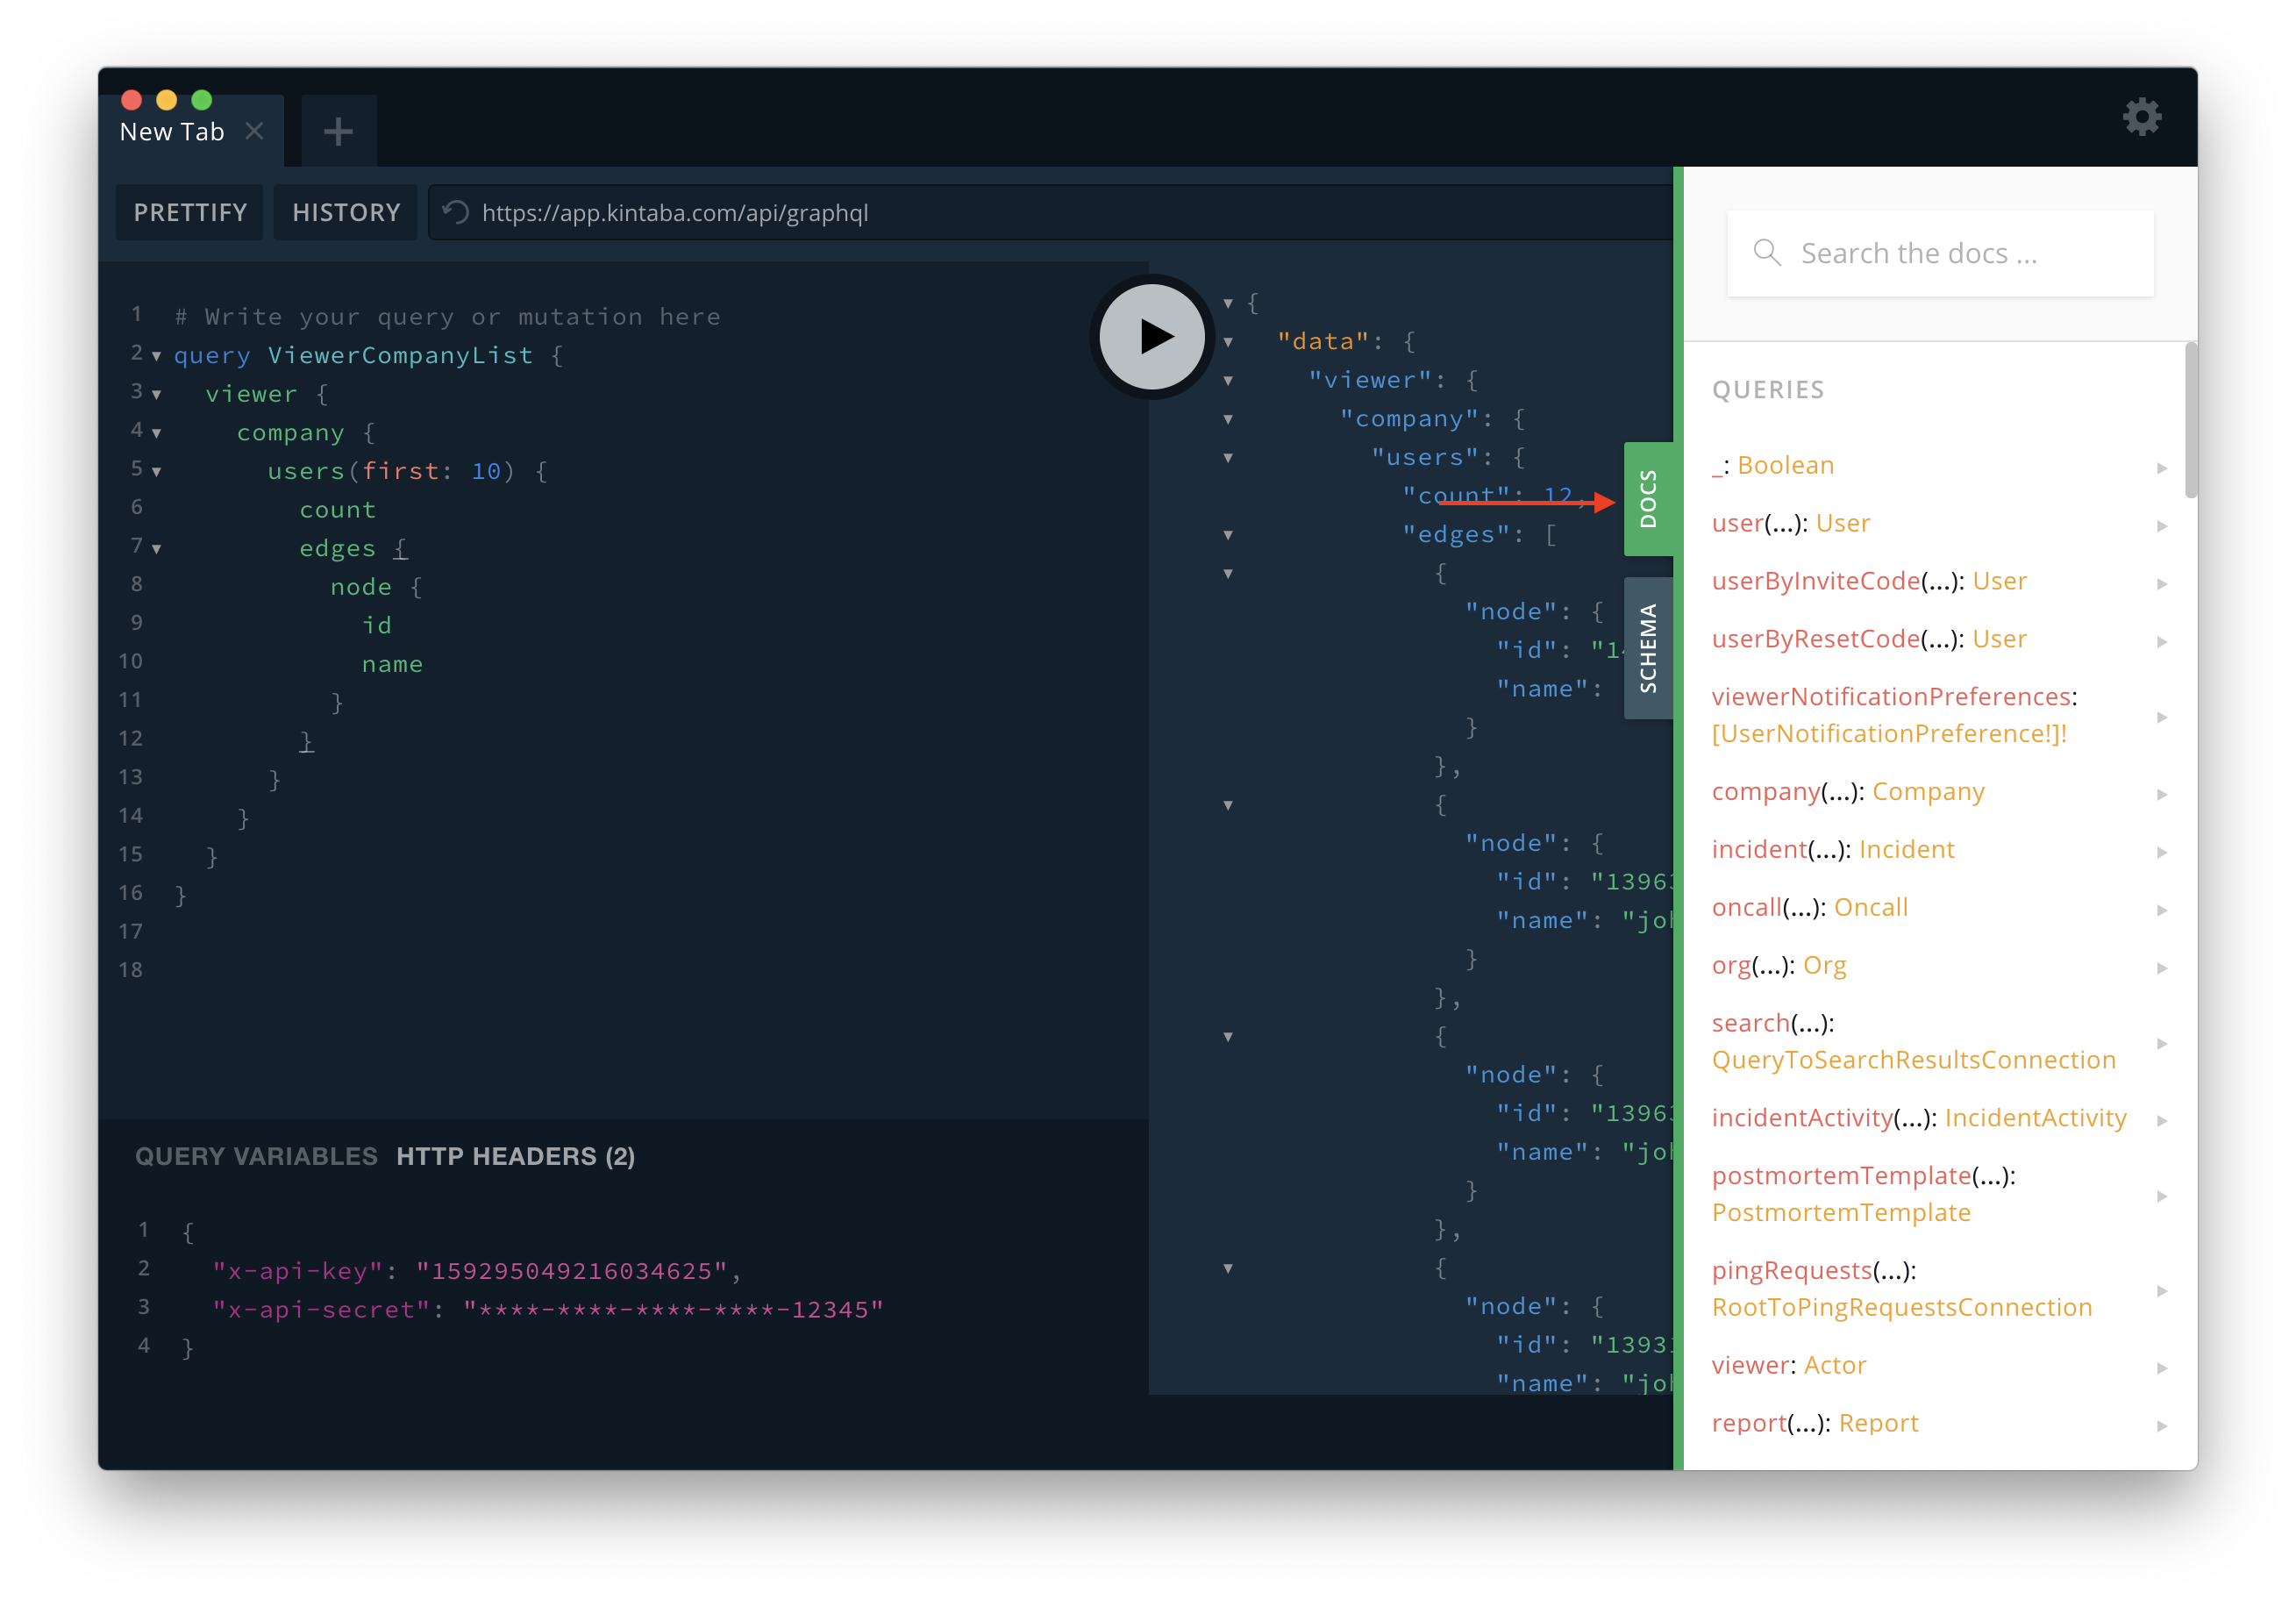Viewport: 2296px width, 1600px height.
Task: Click the PRETTIFY button
Action: click(190, 212)
